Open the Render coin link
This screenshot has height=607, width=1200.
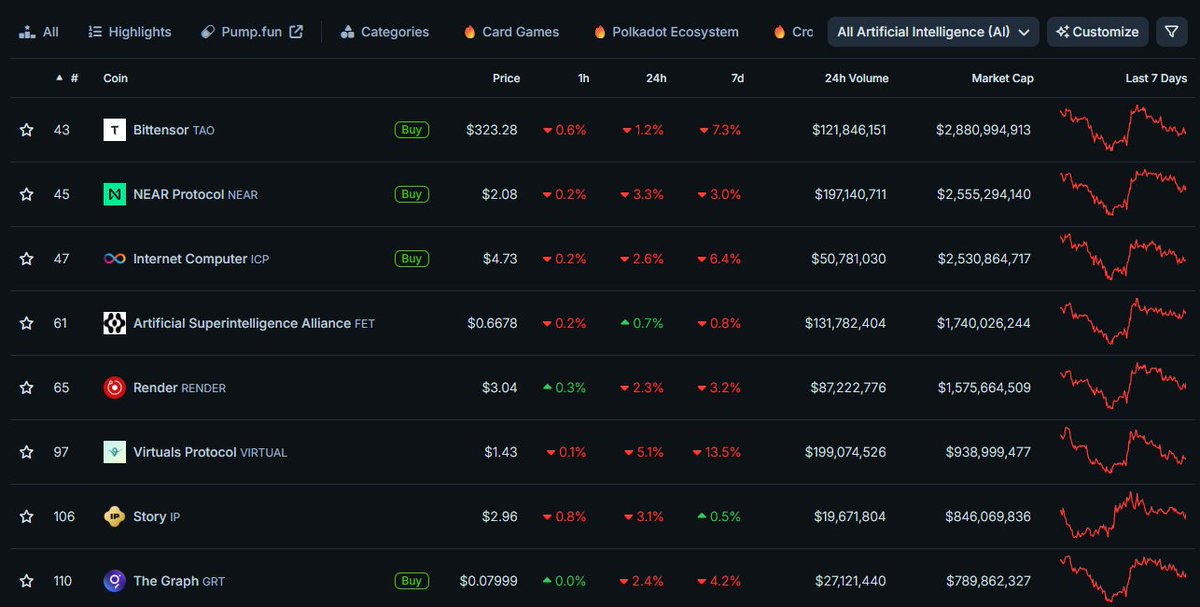click(x=179, y=388)
